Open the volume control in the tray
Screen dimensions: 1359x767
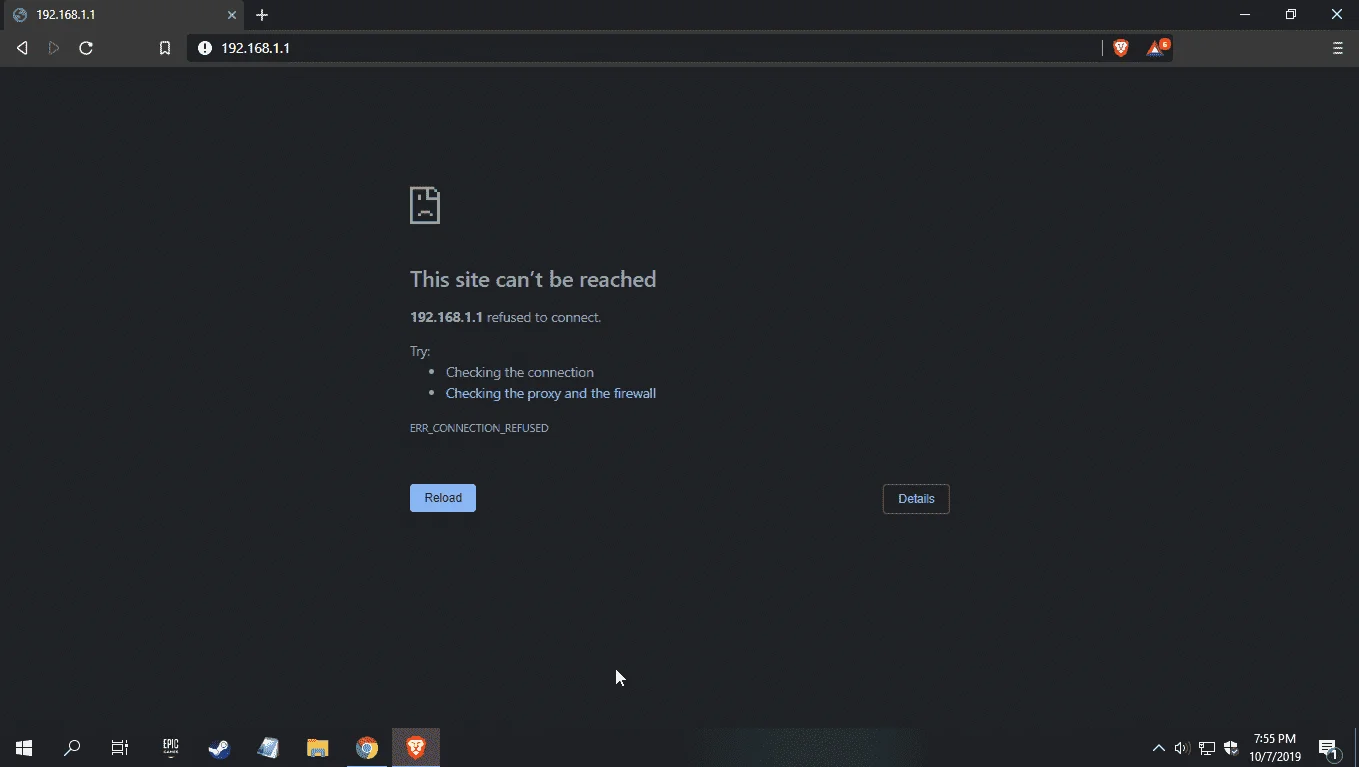click(x=1182, y=748)
